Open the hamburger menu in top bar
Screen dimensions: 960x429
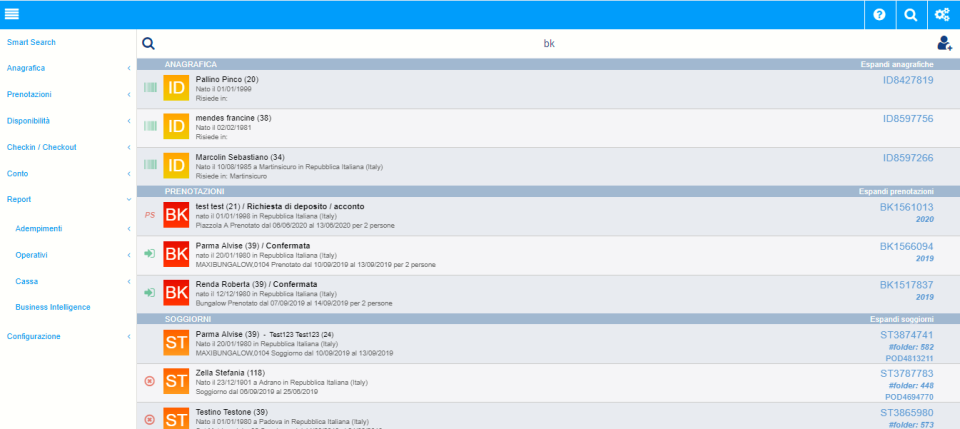12,15
